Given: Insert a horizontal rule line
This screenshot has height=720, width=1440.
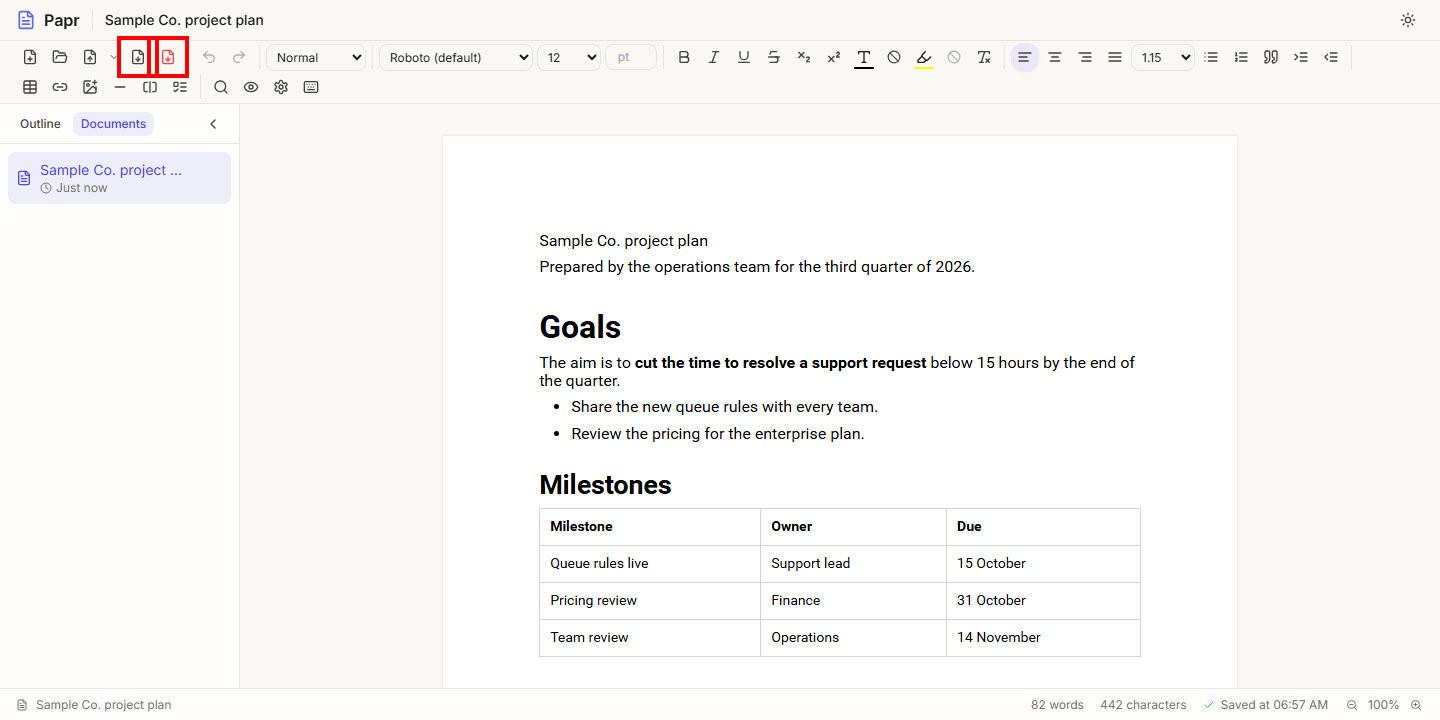Looking at the screenshot, I should point(120,87).
